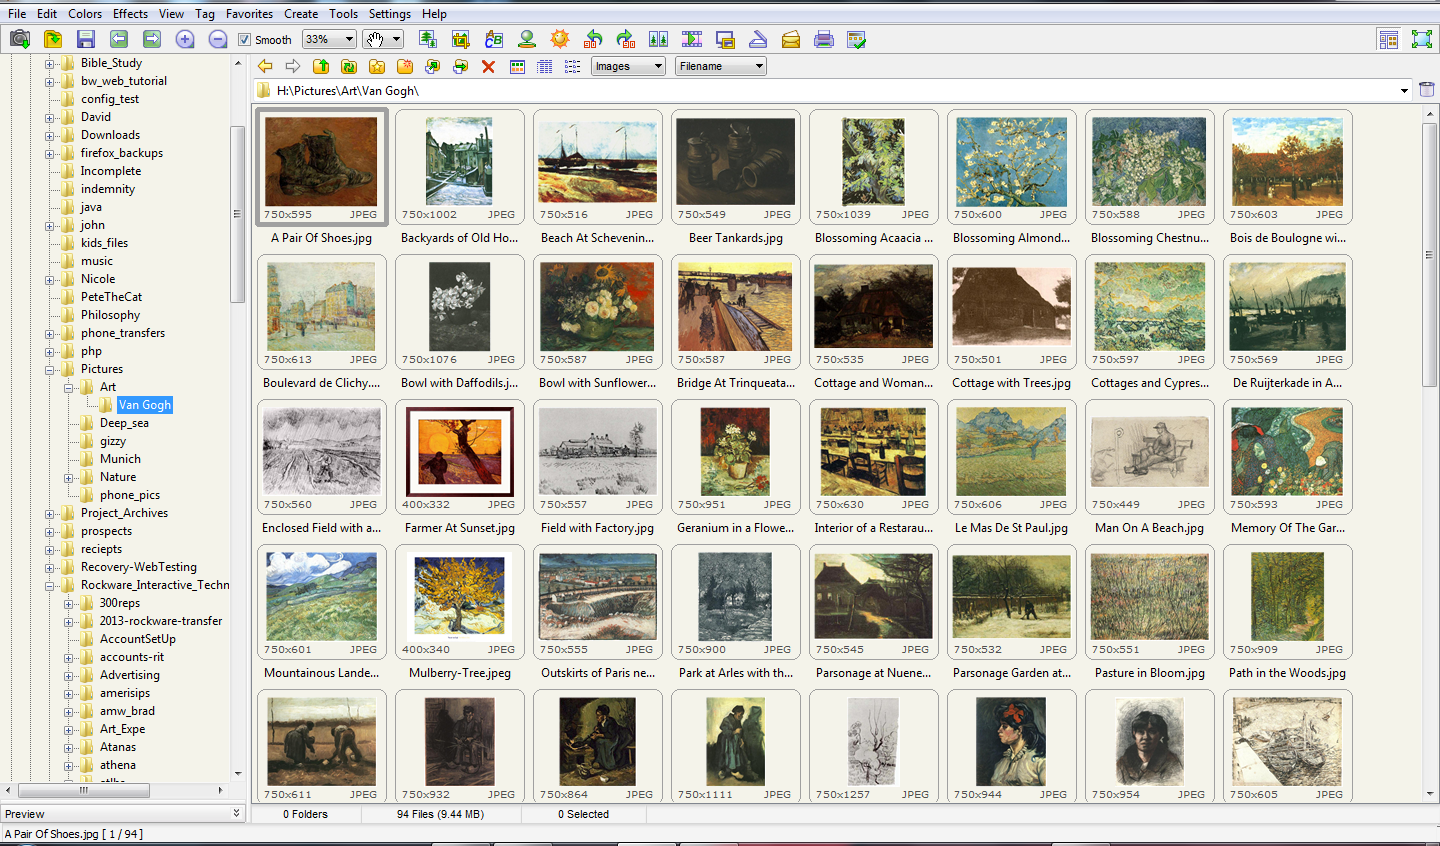
Task: Click the red X Delete icon
Action: [x=489, y=66]
